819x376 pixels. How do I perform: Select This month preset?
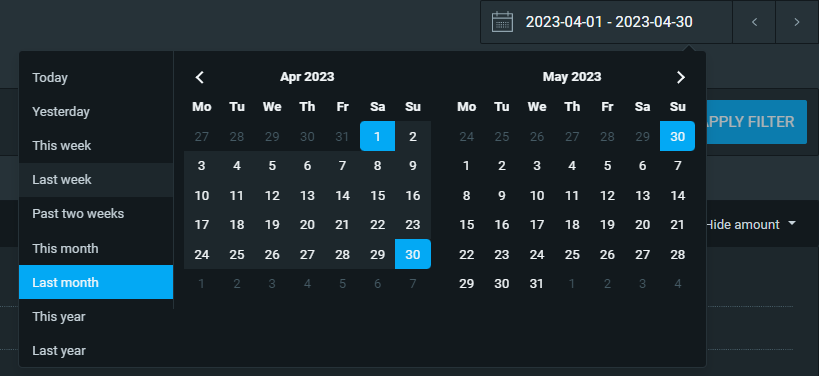point(96,248)
